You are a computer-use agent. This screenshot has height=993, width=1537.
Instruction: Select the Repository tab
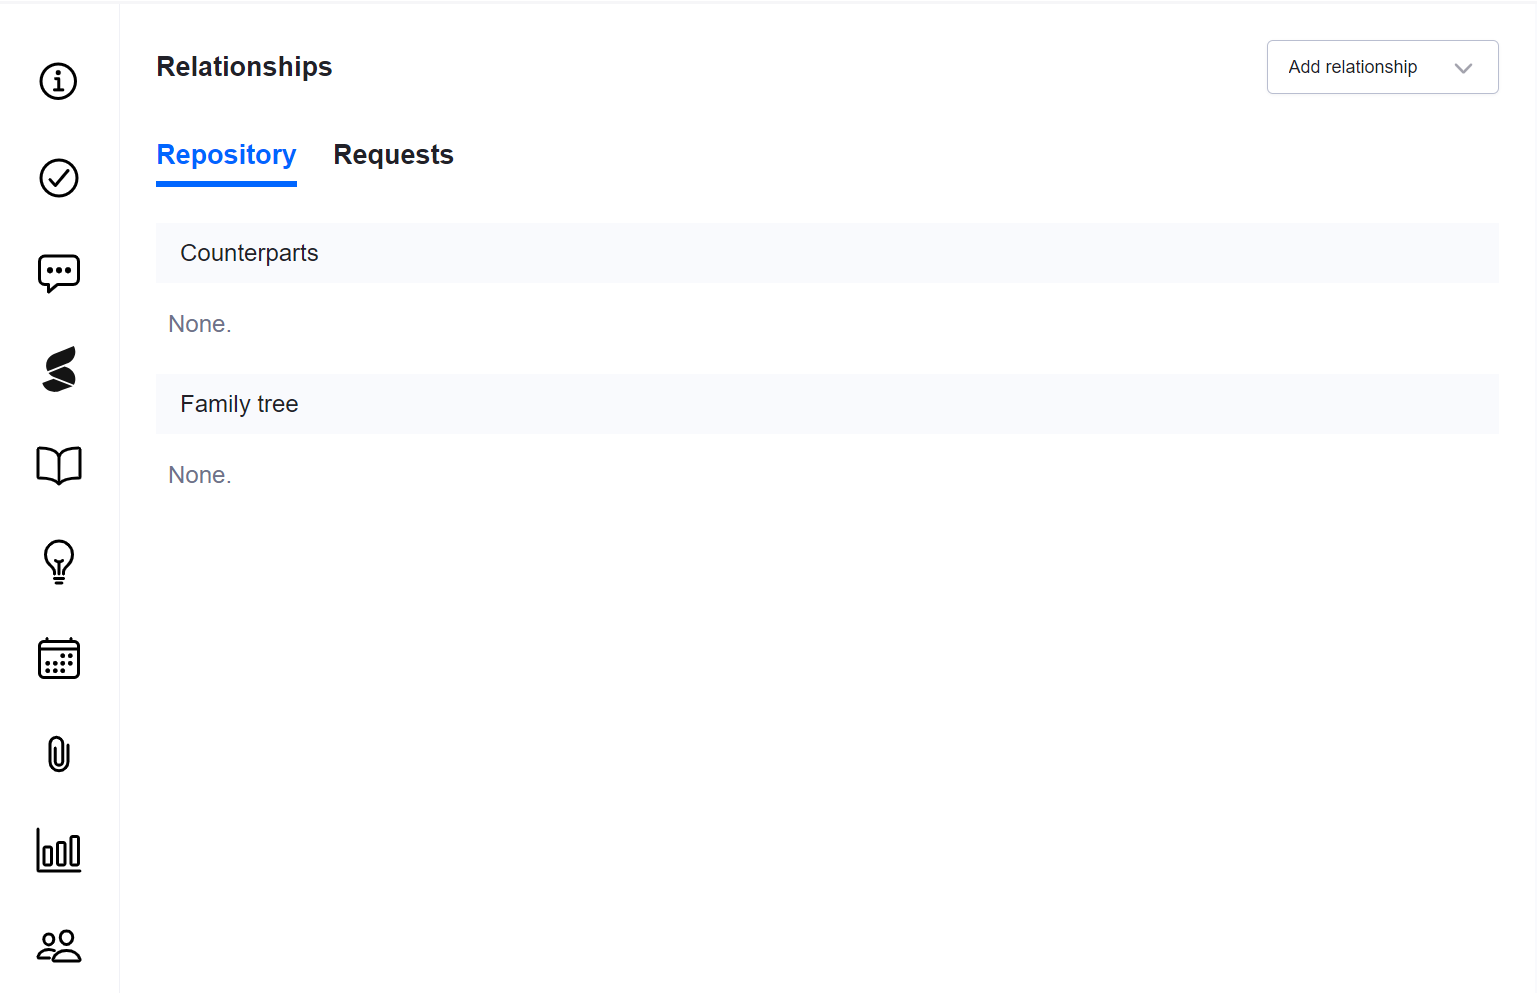click(x=226, y=155)
